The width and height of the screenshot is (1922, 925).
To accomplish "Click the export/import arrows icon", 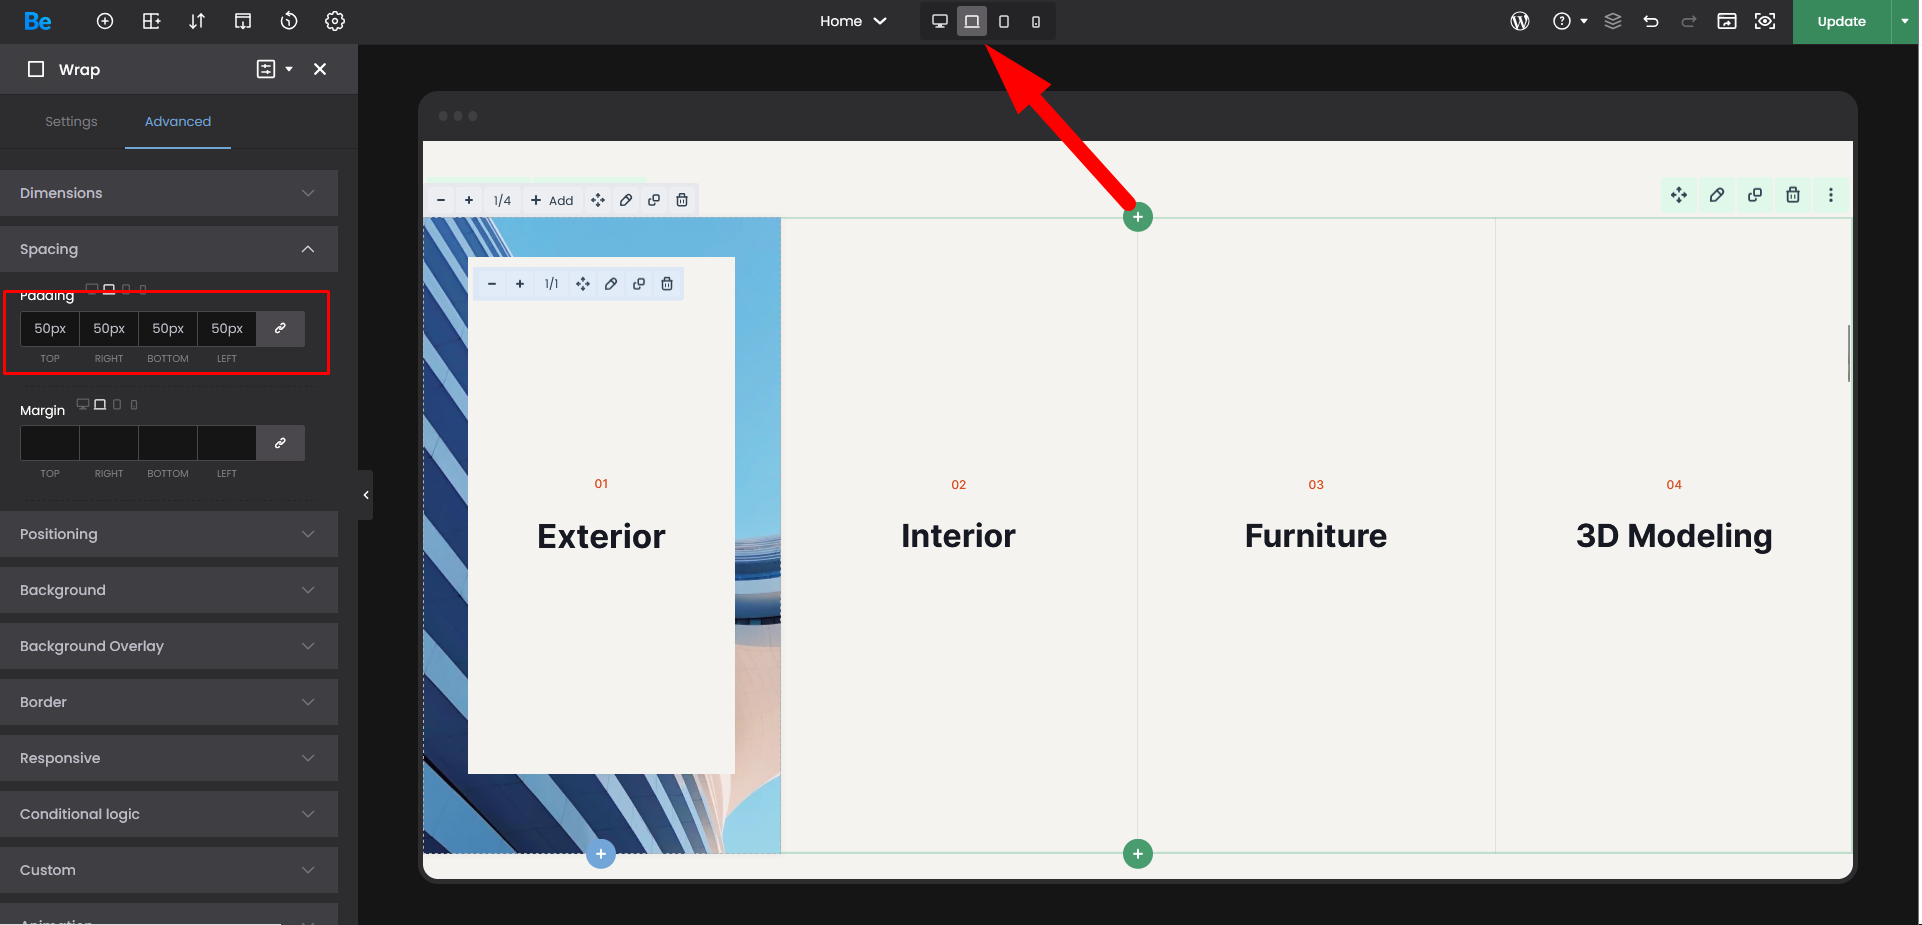I will (197, 21).
